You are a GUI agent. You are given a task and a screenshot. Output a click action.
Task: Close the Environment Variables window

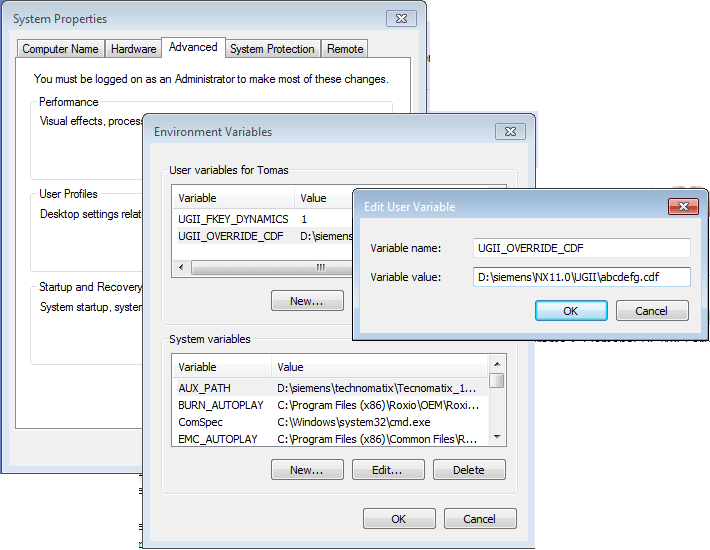coord(510,131)
